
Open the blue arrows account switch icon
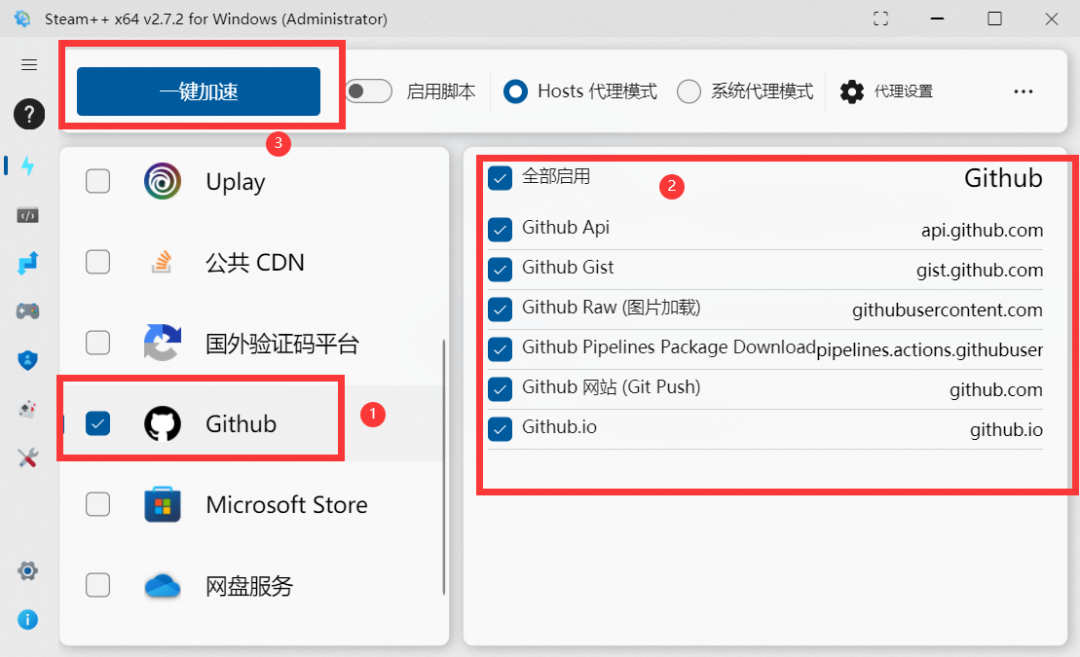(x=28, y=263)
